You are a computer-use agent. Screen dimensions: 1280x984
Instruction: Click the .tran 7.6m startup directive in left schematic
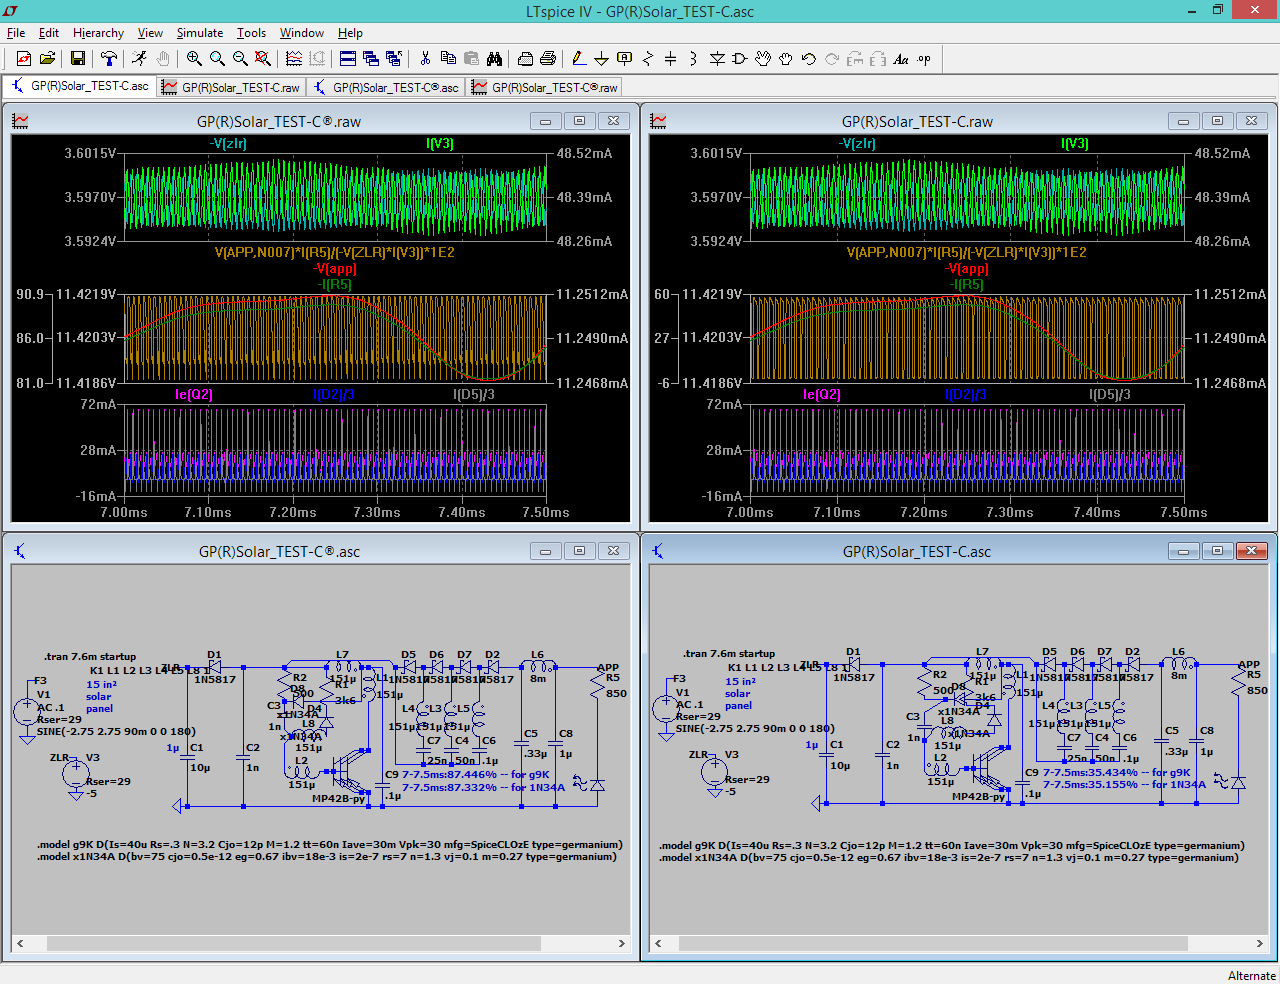pyautogui.click(x=90, y=657)
